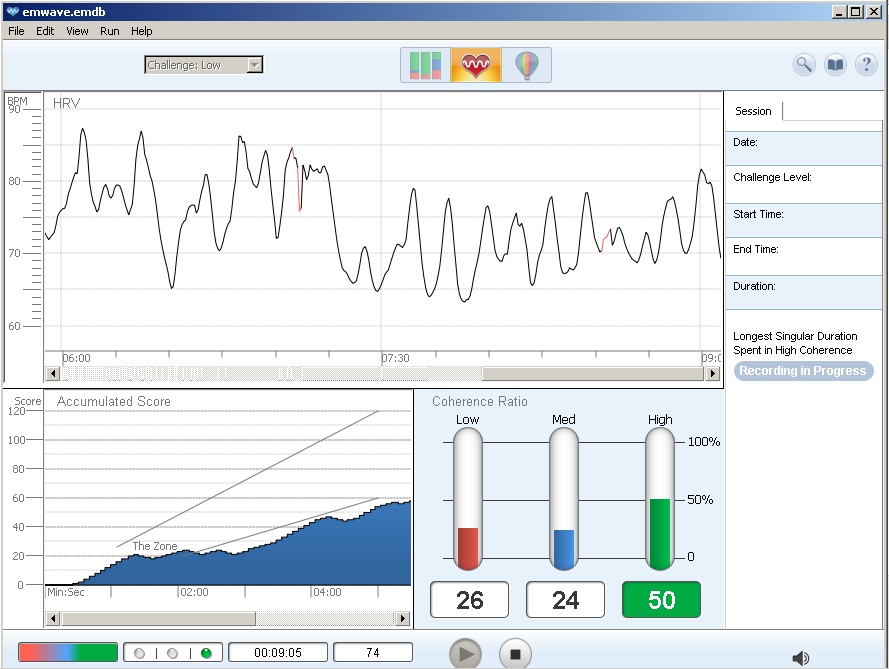Viewport: 889px width, 669px height.
Task: Click the 07:30 HRV timeline marker
Action: click(x=395, y=358)
